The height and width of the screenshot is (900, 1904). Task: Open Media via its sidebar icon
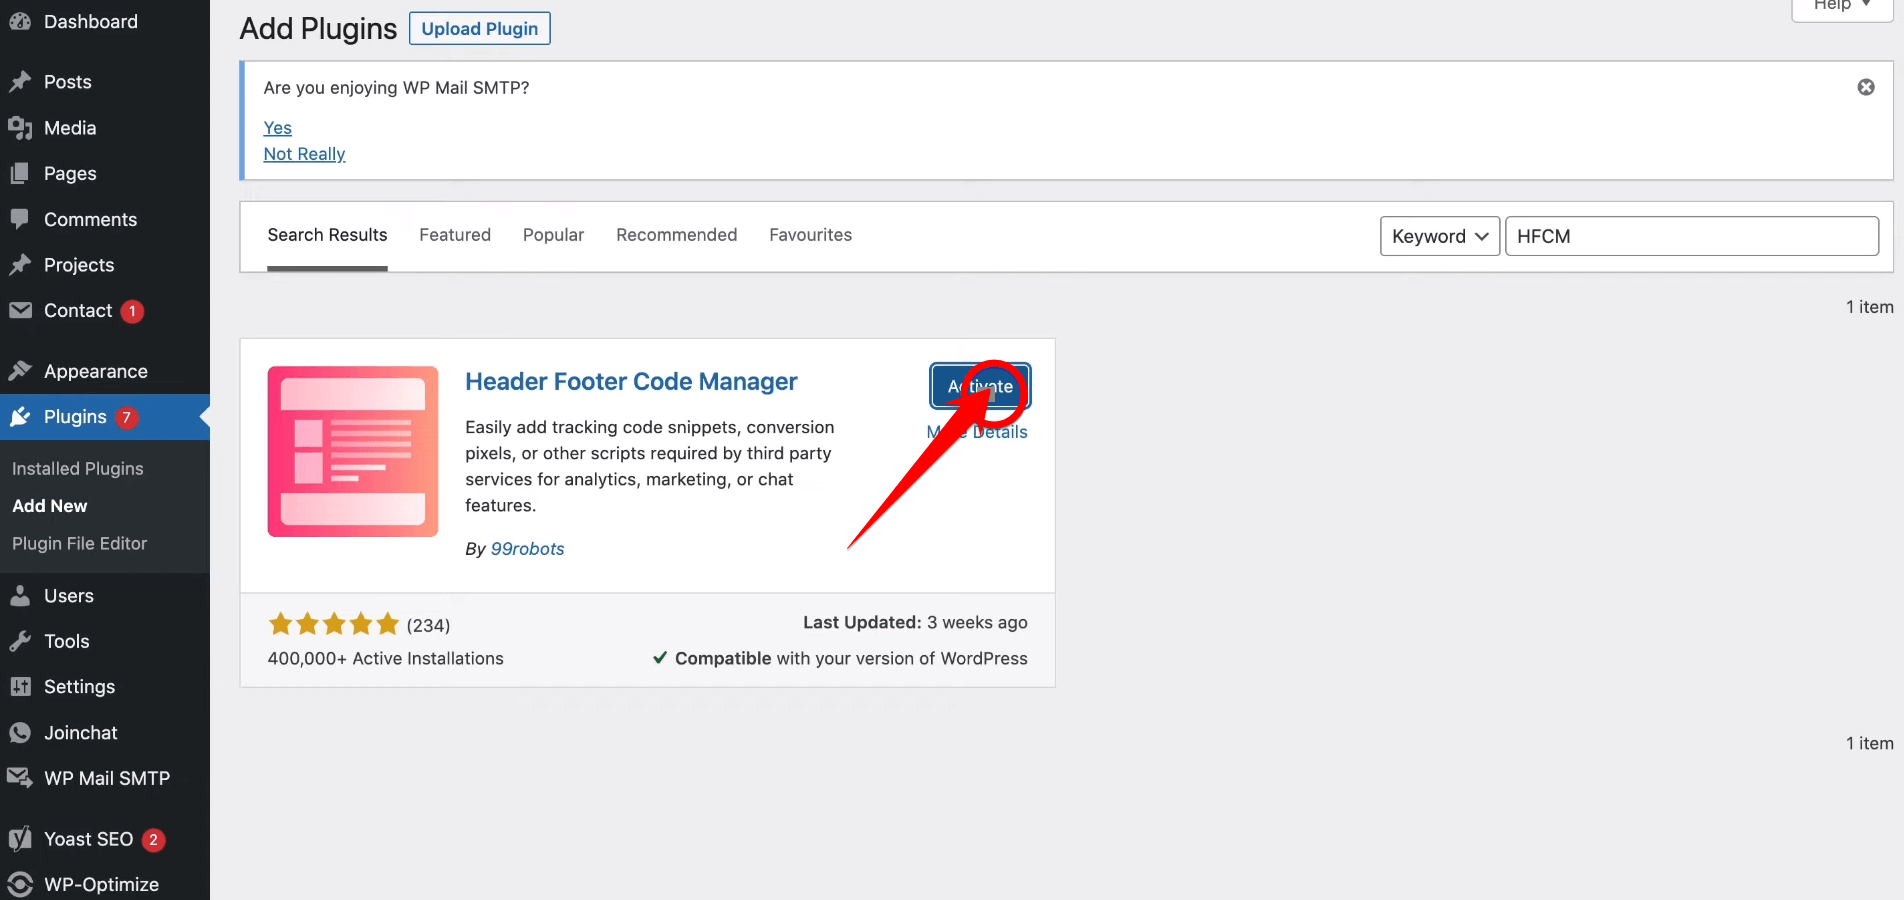click(x=20, y=128)
